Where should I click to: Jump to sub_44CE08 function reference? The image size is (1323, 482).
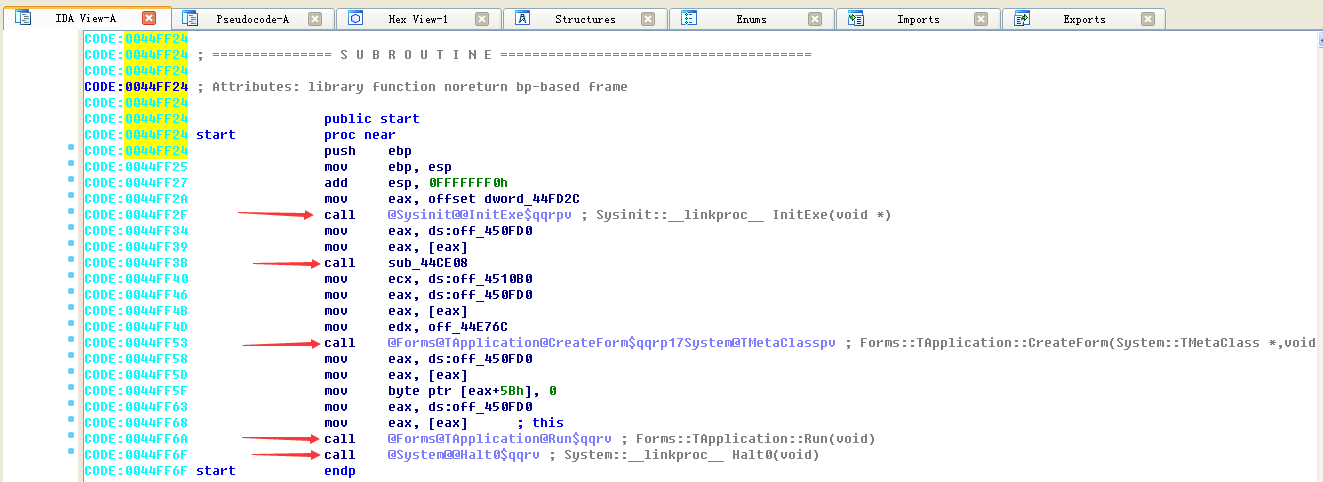(425, 263)
